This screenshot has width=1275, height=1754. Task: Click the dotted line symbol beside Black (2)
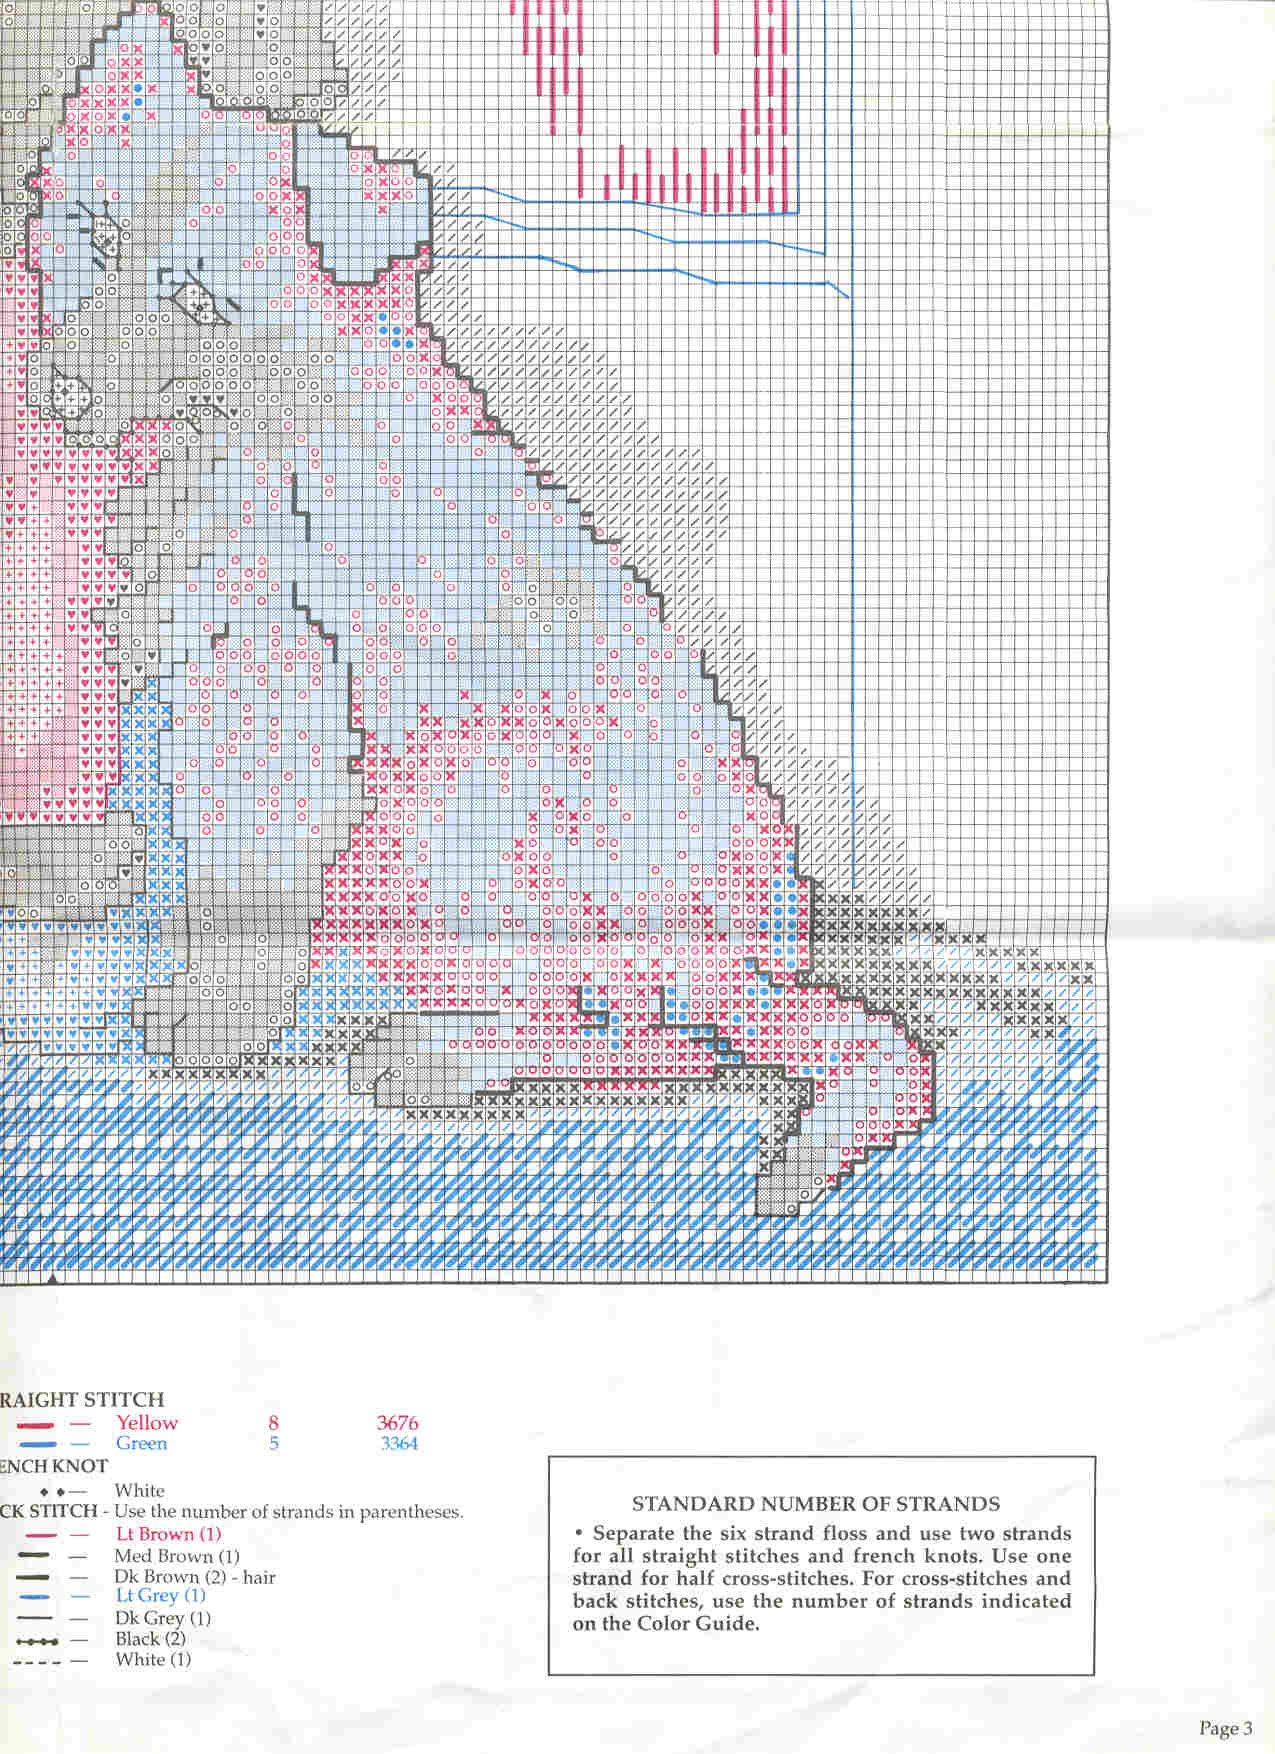point(36,1640)
